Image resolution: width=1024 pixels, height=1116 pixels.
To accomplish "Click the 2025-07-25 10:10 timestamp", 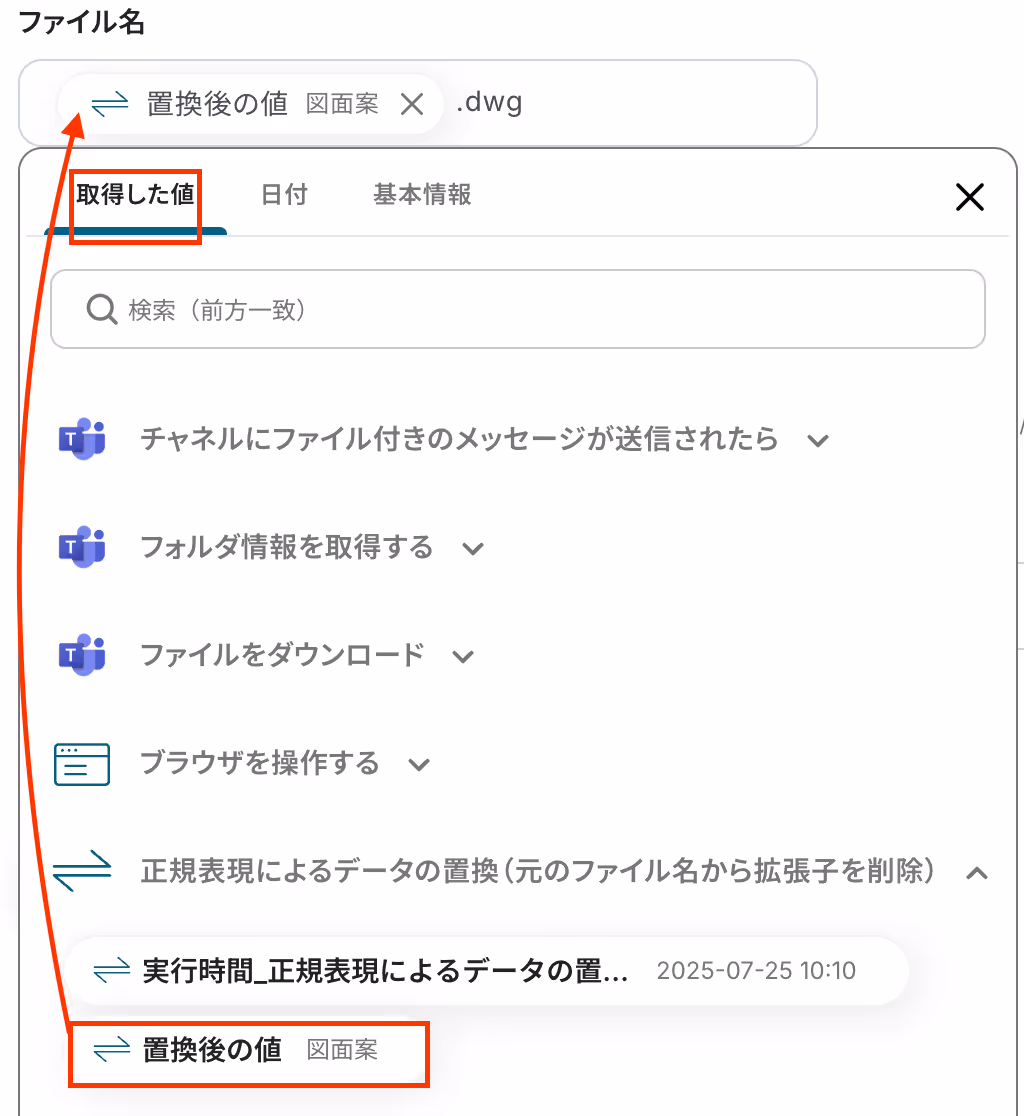I will click(756, 971).
